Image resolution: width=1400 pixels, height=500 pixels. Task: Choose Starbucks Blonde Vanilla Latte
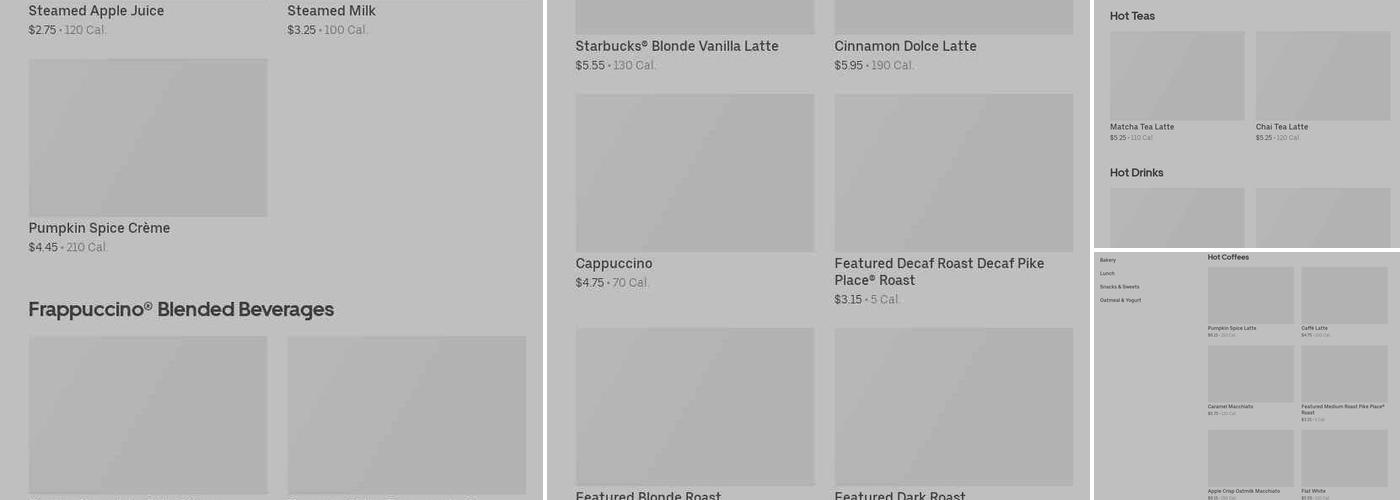tap(677, 46)
